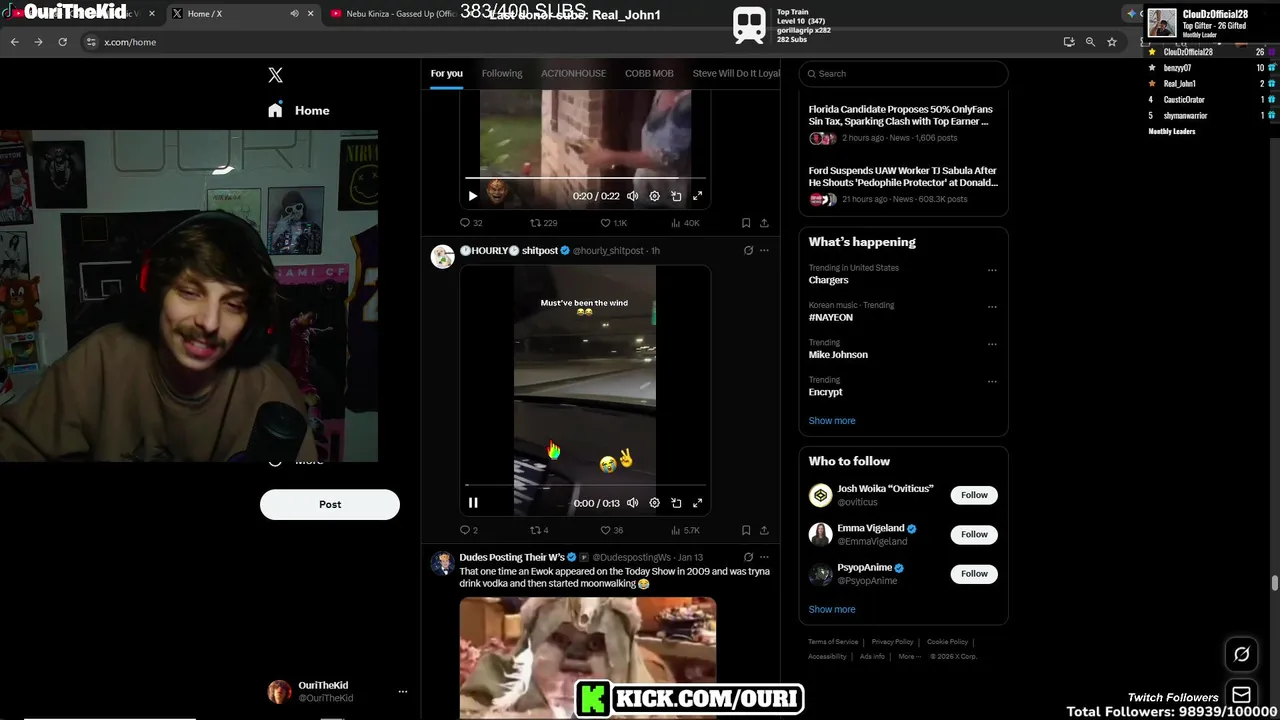
Task: Open Grok icon on HOURLY shitpost post
Action: [x=748, y=250]
